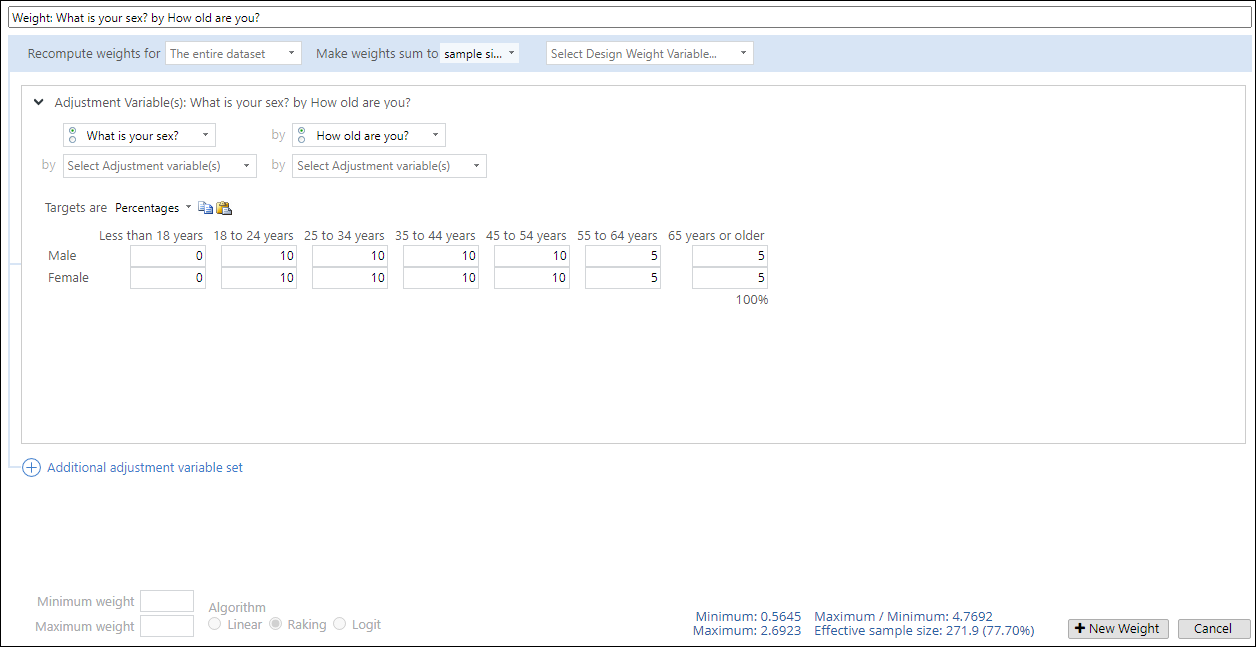The image size is (1256, 647).
Task: Click the weight name field at top
Action: coord(628,18)
